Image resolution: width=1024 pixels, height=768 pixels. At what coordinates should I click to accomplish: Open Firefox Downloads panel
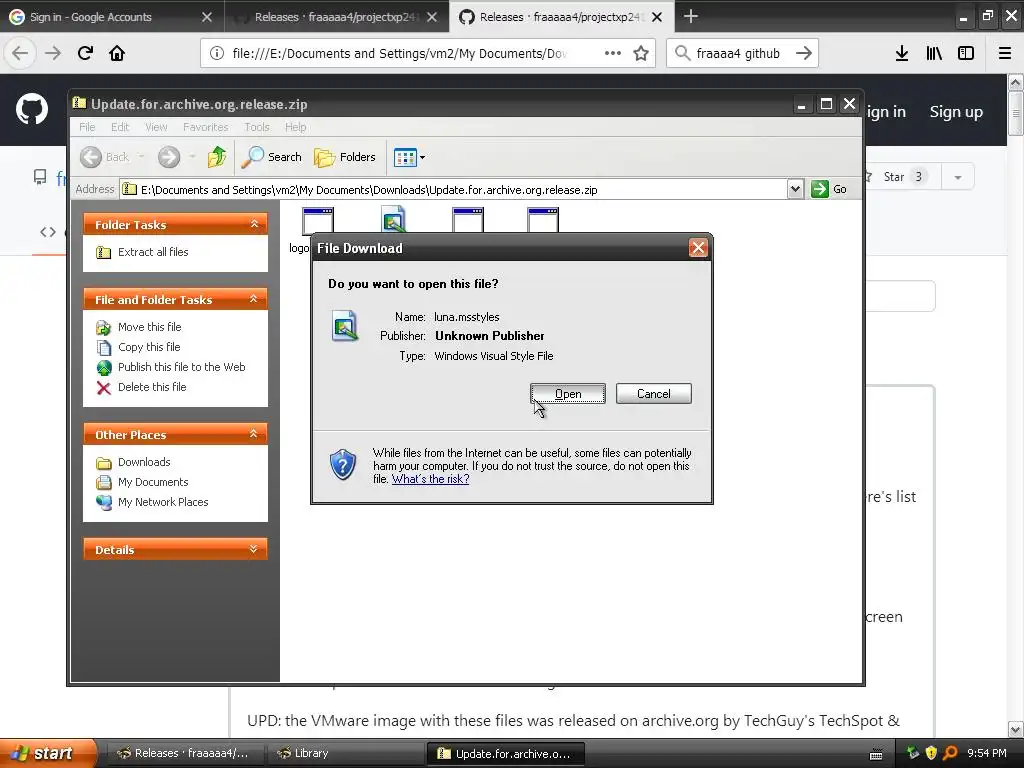[902, 53]
